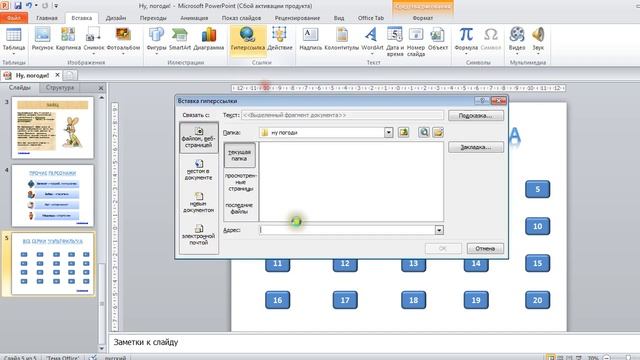
Task: Click Отмена to cancel the dialog
Action: (485, 248)
